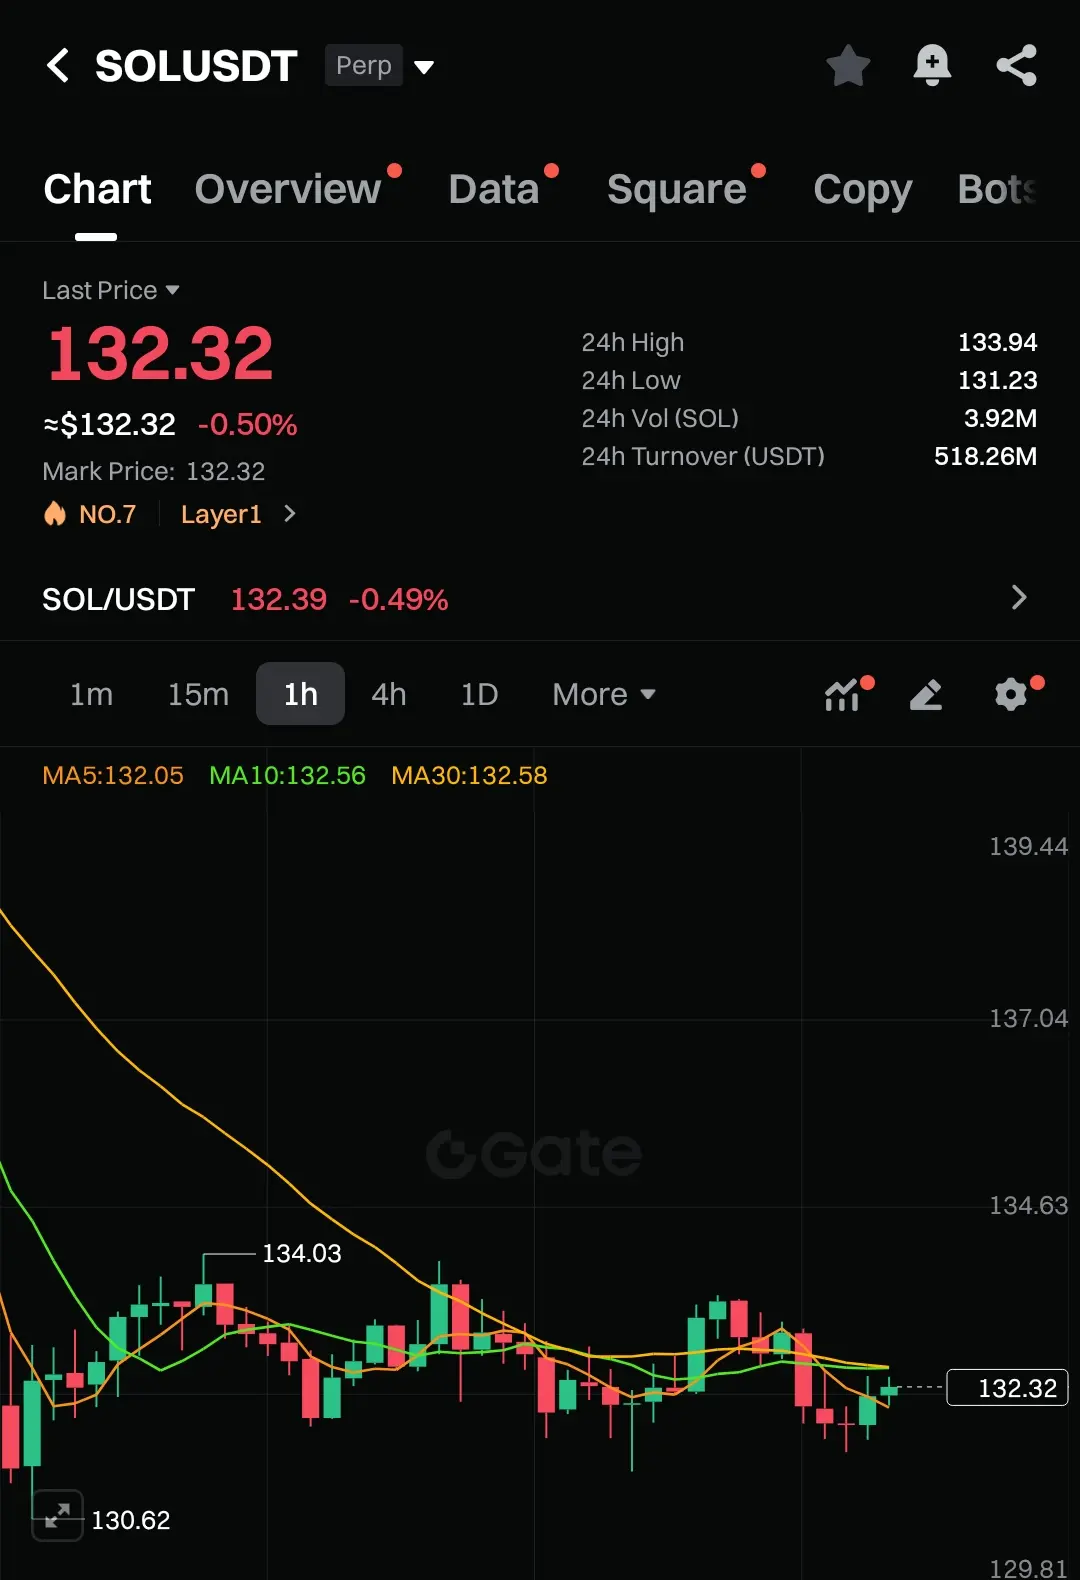Select the 4h timeframe
1080x1580 pixels.
[x=389, y=694]
